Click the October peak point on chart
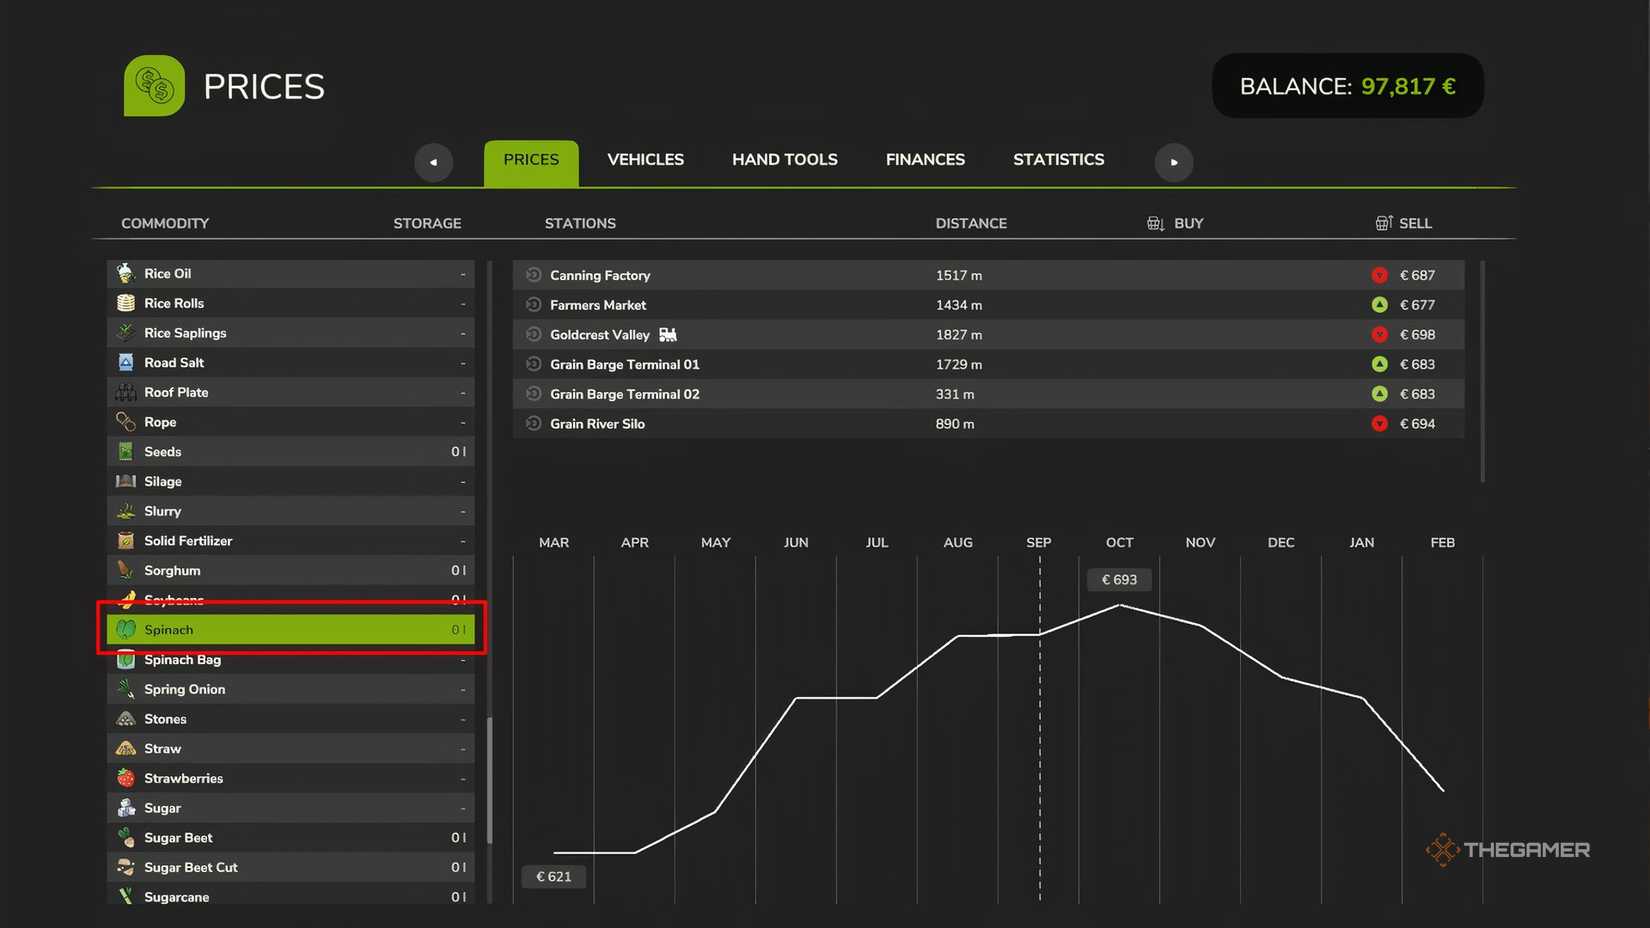The image size is (1650, 928). (1120, 605)
